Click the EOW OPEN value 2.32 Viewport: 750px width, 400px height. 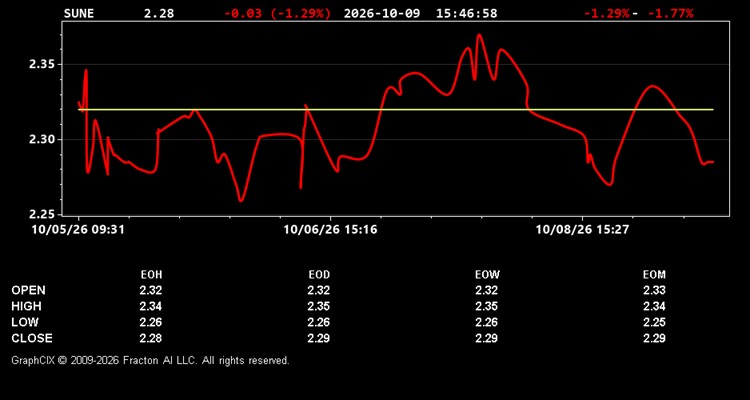click(x=486, y=290)
